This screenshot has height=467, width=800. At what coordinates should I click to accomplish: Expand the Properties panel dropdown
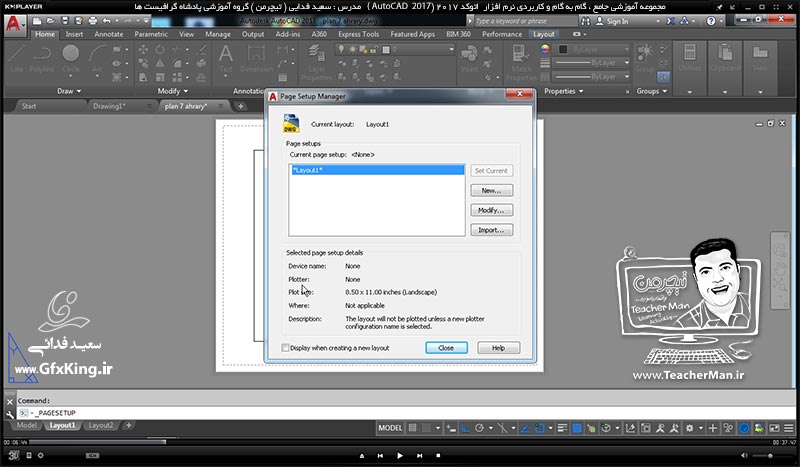[564, 91]
